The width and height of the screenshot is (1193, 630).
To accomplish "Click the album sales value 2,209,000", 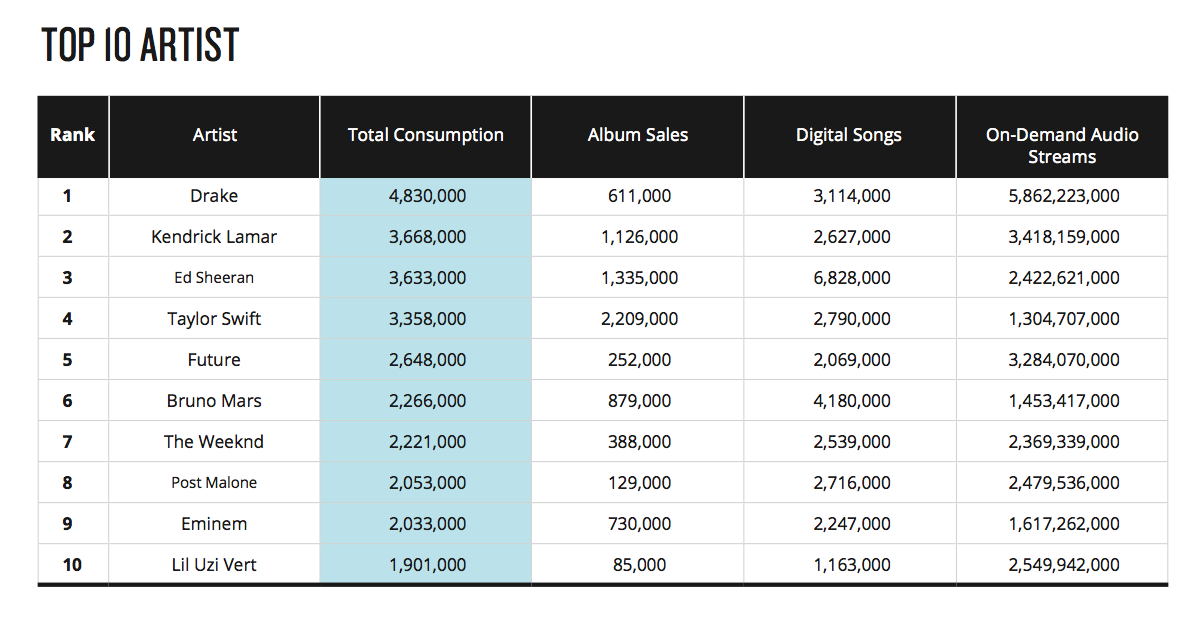I will coord(639,320).
